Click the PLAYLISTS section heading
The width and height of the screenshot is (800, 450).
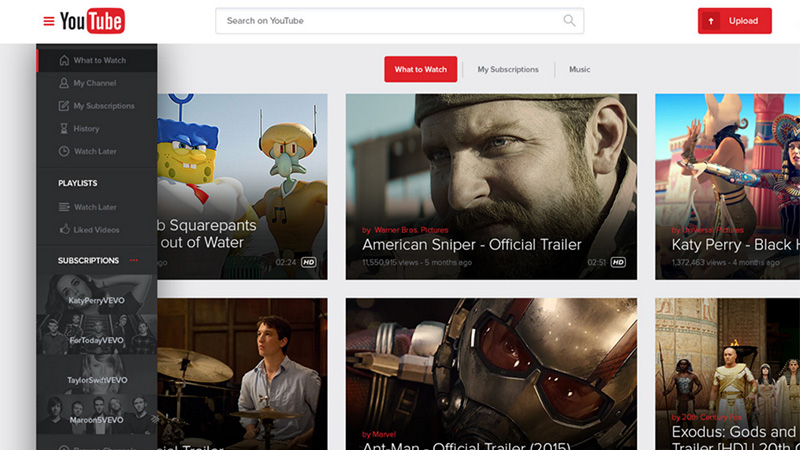pos(78,183)
